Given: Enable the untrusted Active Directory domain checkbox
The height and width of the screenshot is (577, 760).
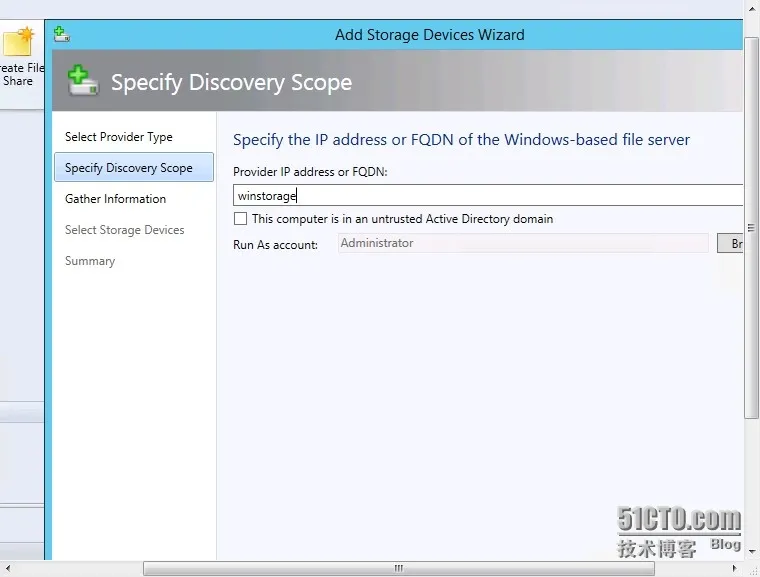Looking at the screenshot, I should 240,219.
